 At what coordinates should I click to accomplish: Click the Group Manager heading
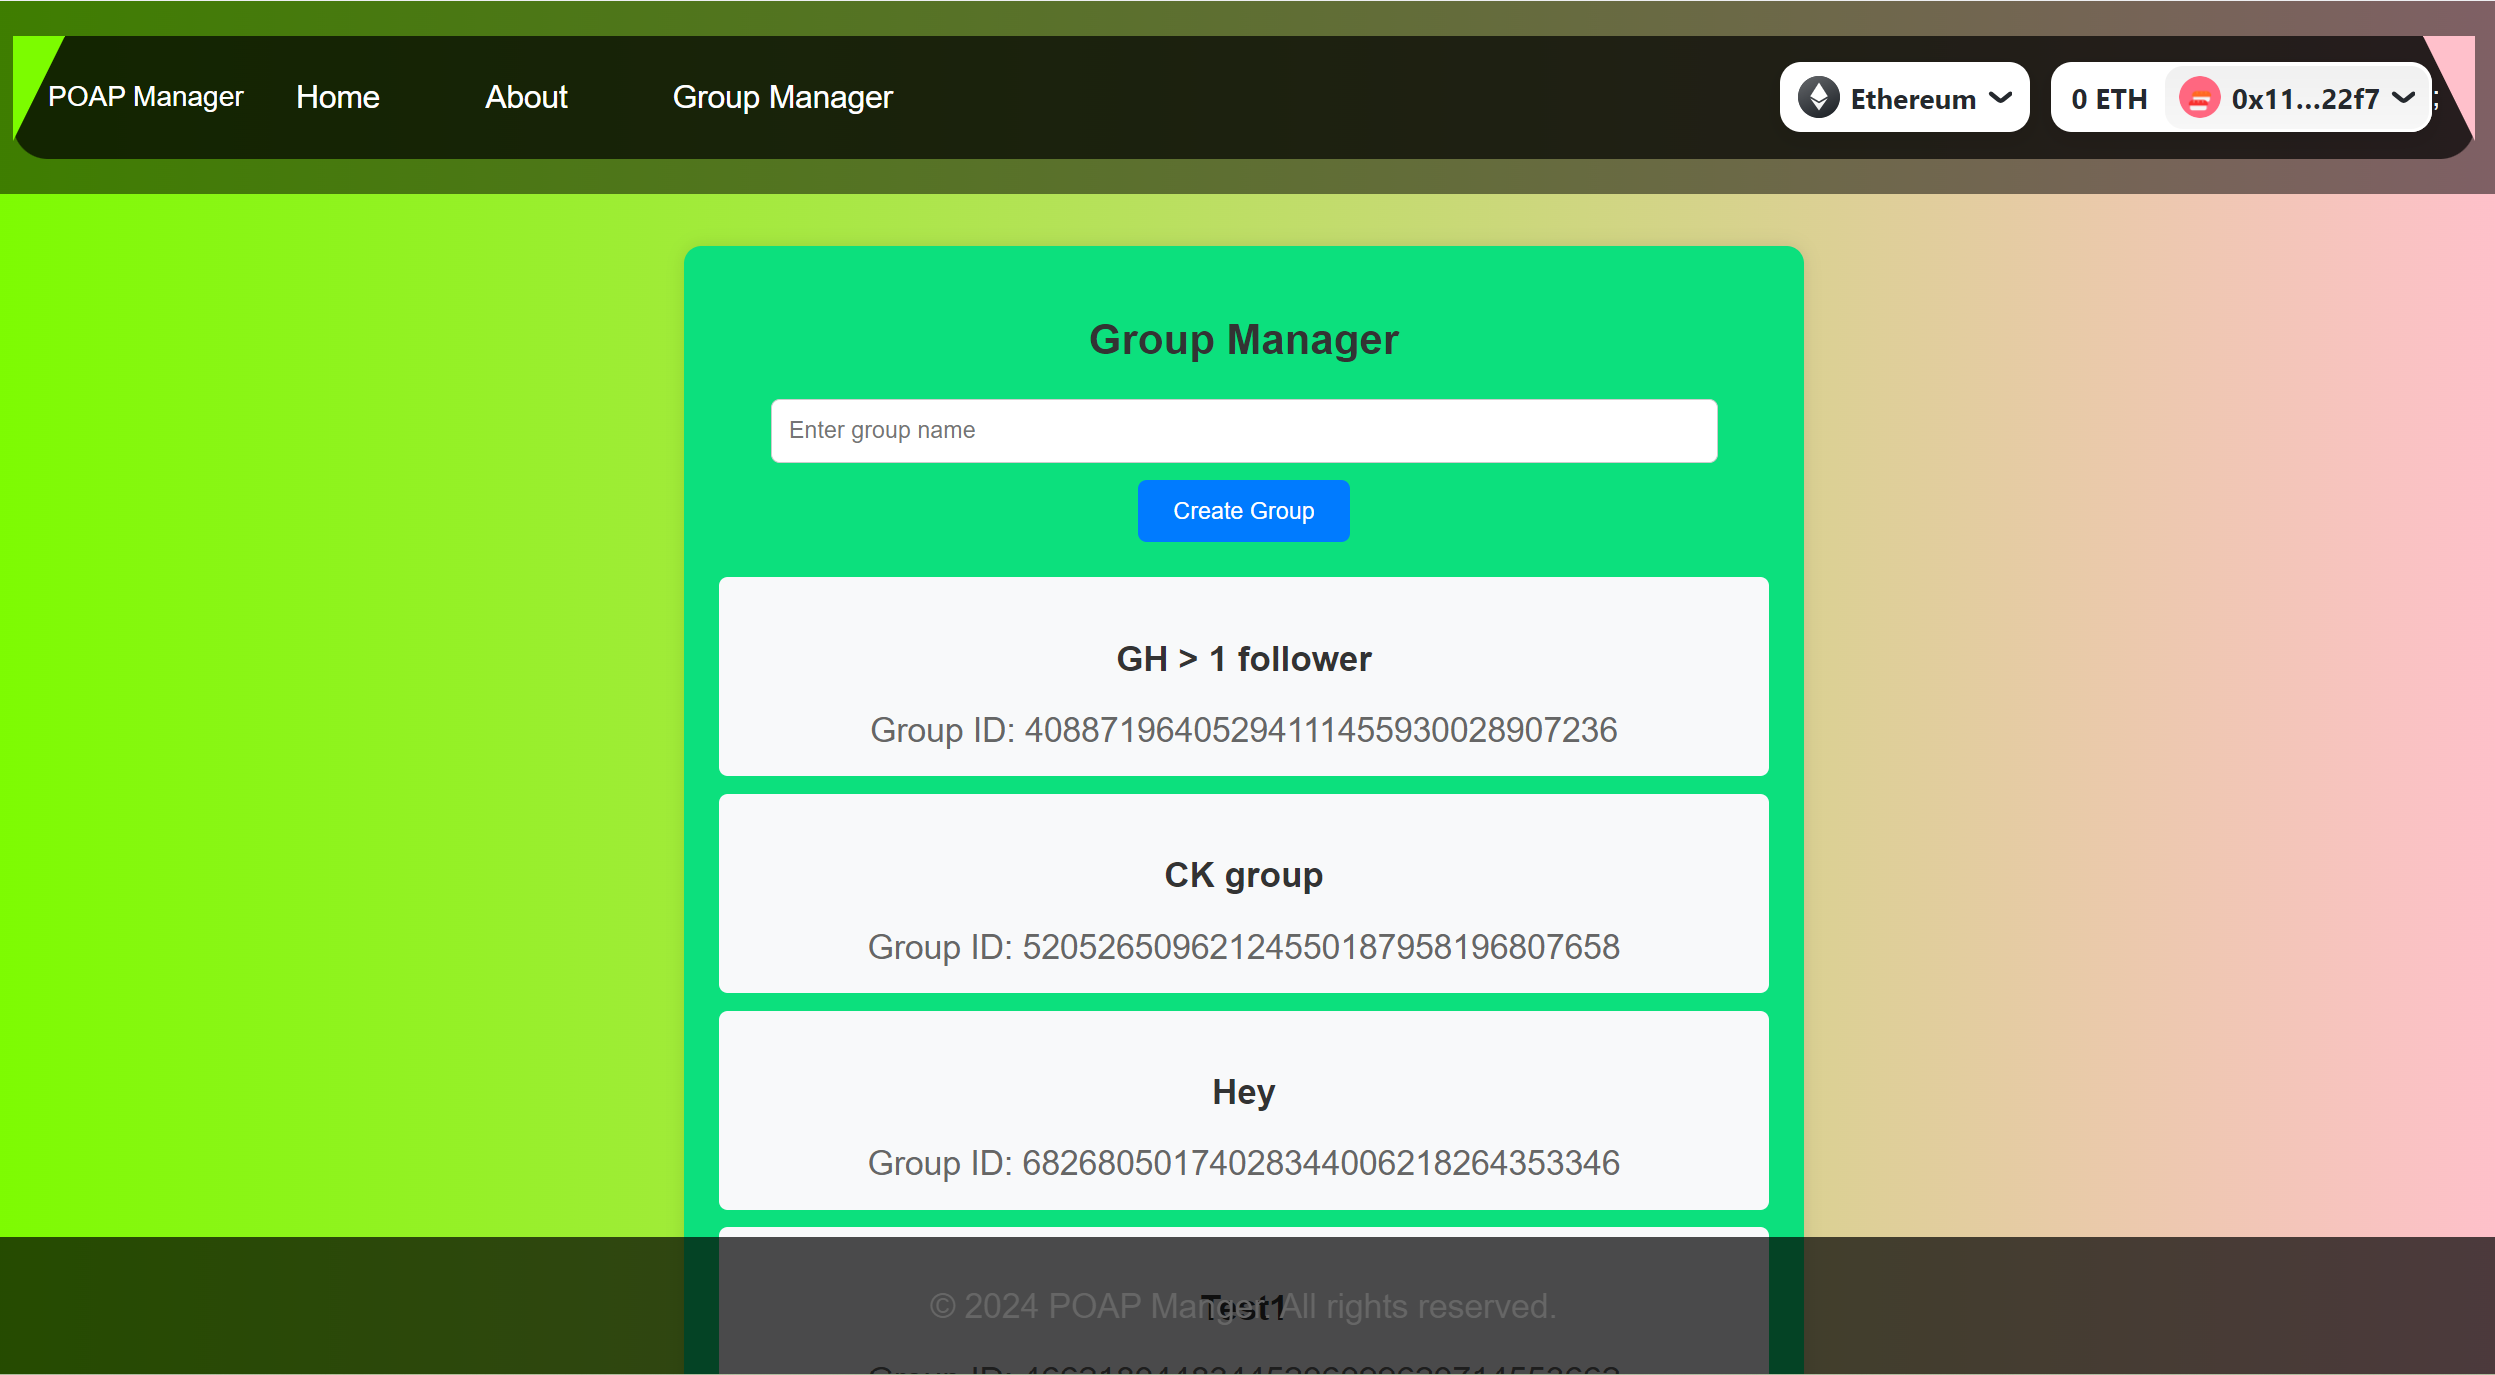tap(1243, 339)
